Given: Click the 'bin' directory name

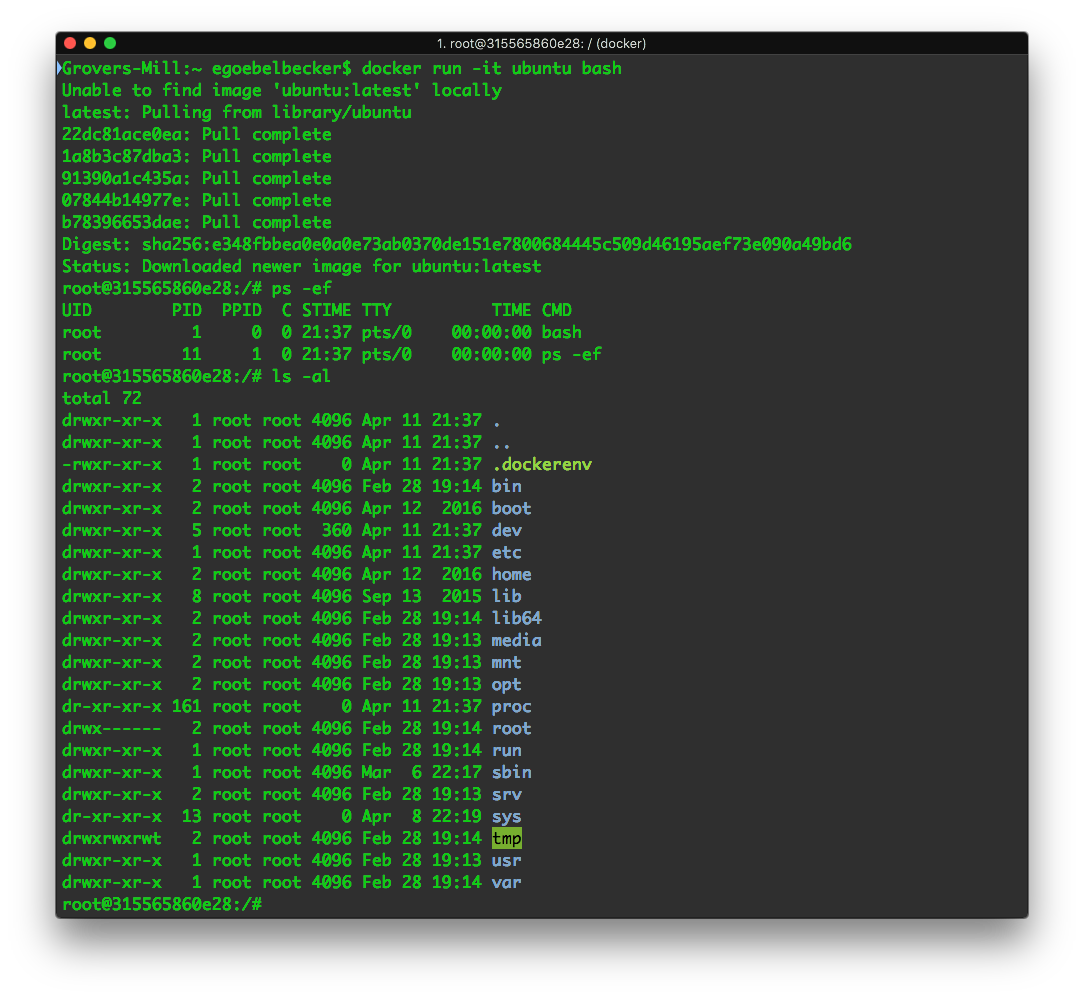Looking at the screenshot, I should (x=507, y=487).
